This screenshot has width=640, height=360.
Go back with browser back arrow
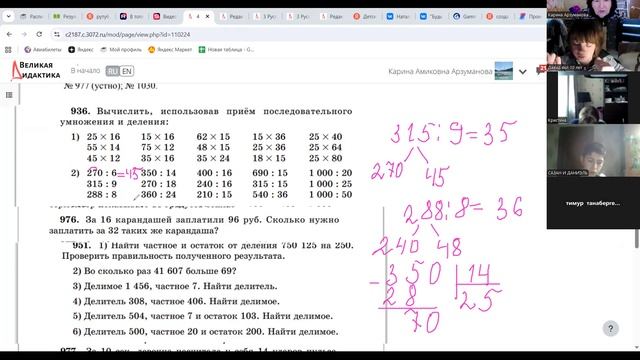(9, 35)
